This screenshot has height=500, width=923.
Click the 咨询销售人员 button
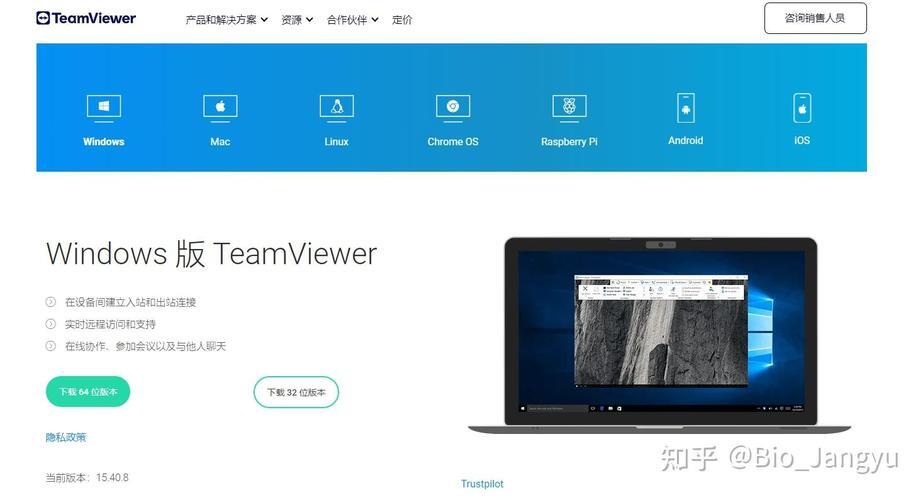[x=815, y=18]
